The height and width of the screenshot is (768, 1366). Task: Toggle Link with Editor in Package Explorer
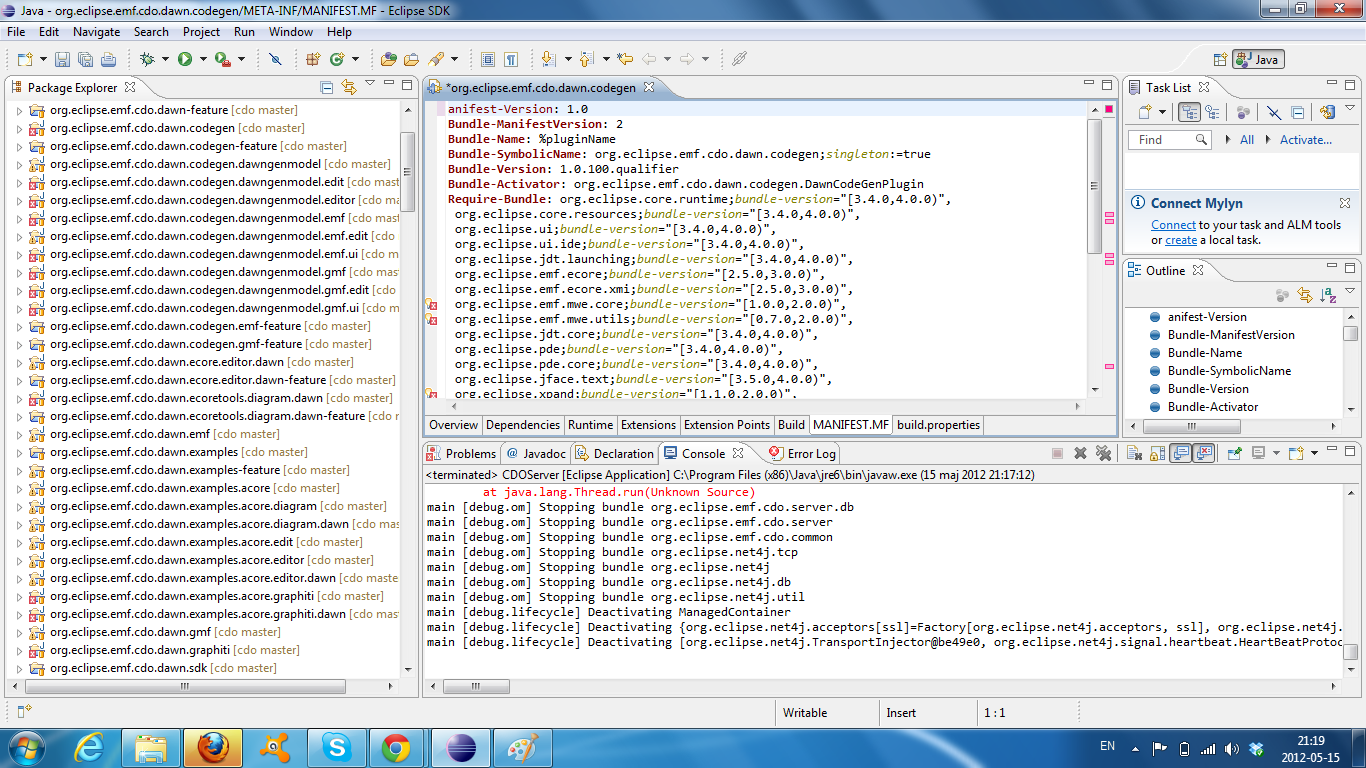coord(348,87)
